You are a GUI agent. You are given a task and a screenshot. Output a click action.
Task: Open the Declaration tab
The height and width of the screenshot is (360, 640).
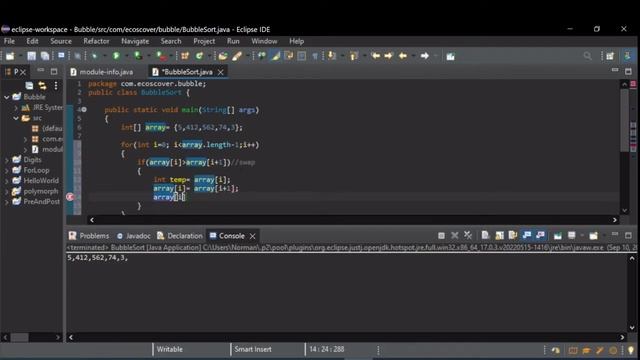[180, 236]
